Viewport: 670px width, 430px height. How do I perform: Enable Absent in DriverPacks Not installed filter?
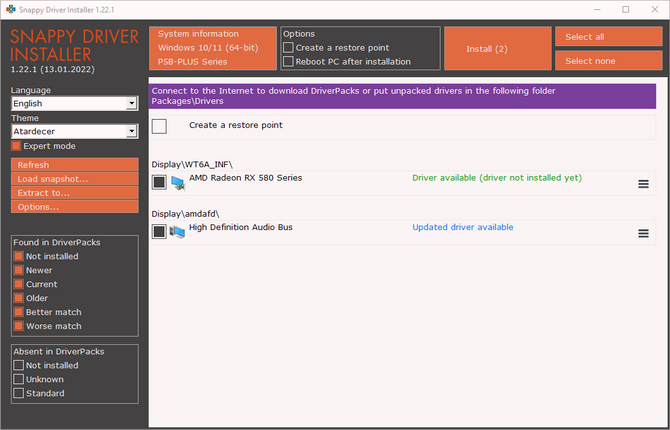[18, 365]
